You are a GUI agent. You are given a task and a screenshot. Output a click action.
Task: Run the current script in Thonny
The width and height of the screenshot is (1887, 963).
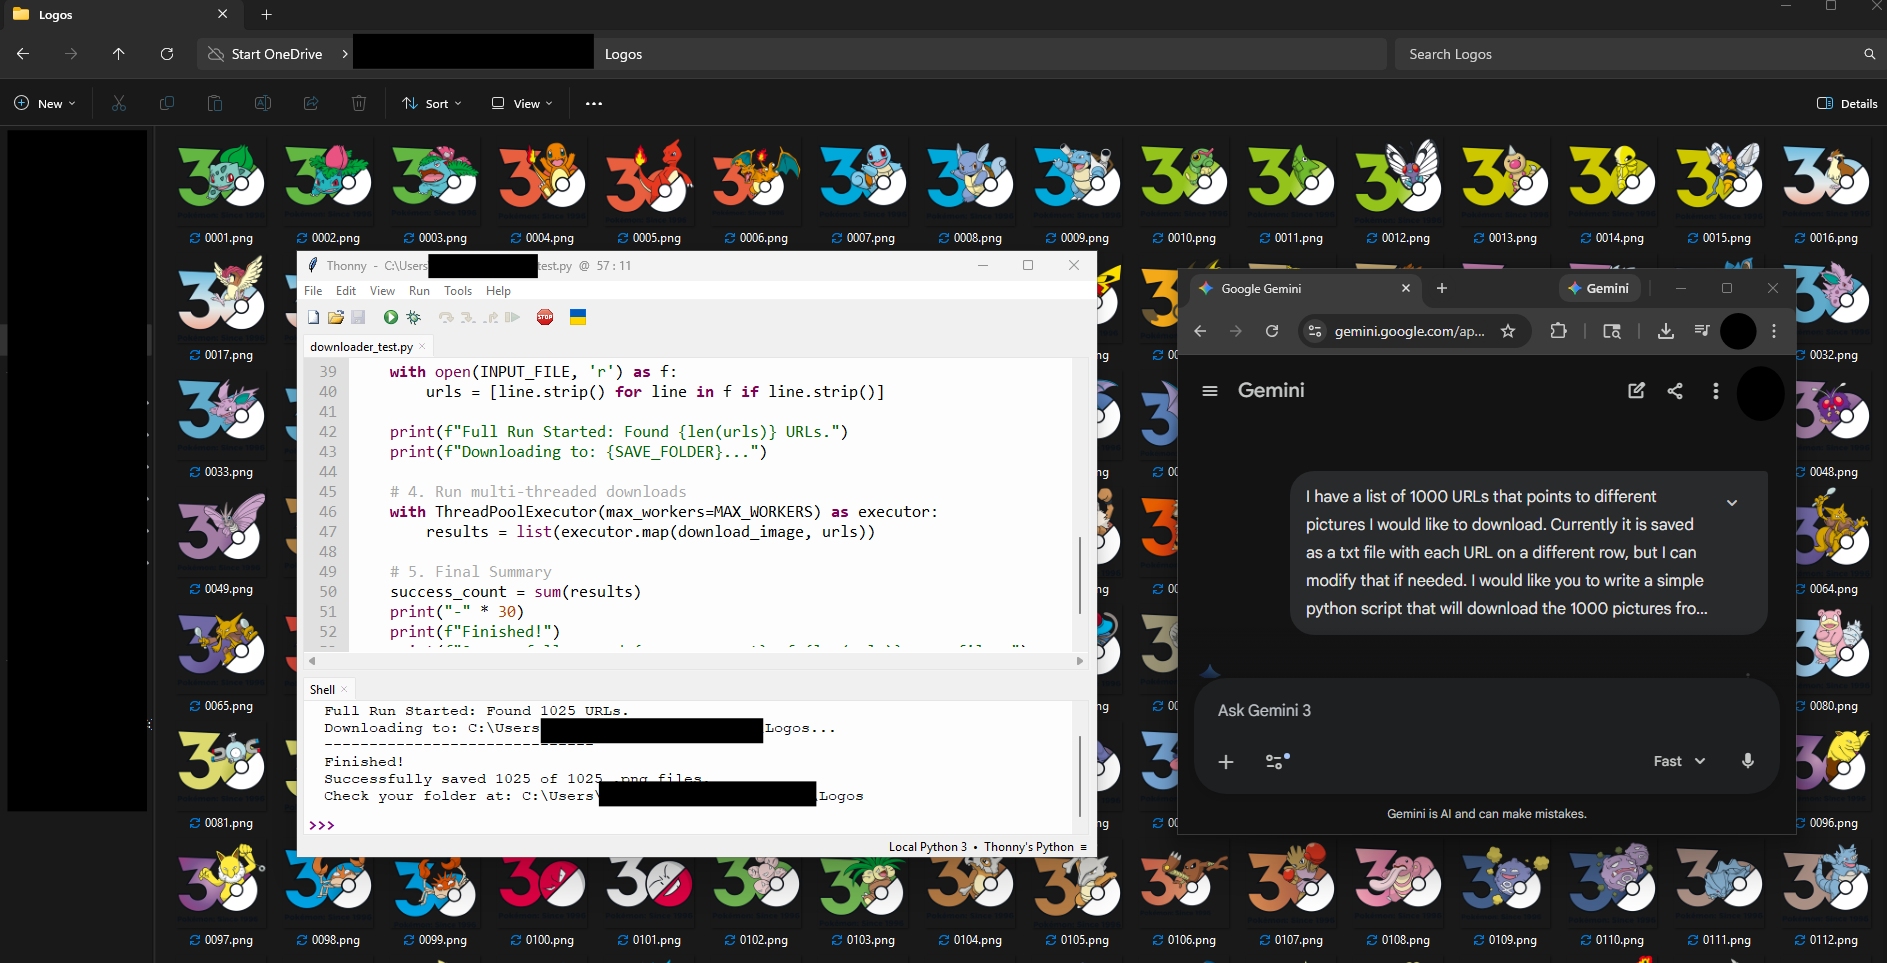tap(390, 317)
